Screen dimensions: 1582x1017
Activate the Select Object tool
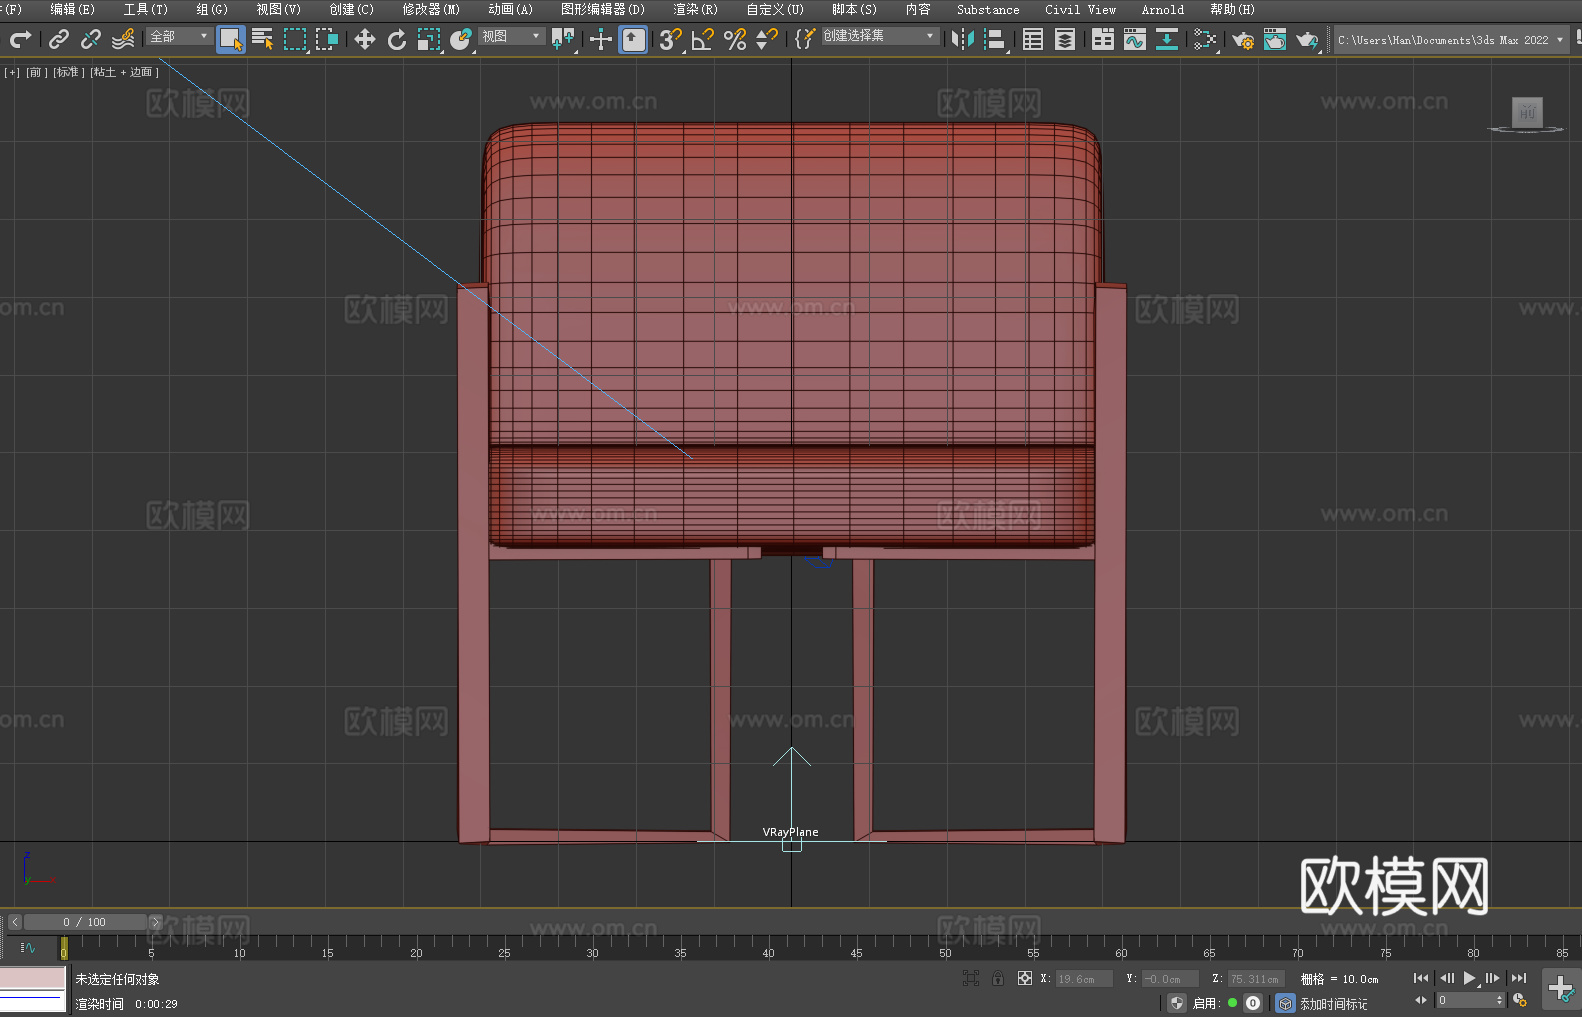click(231, 39)
